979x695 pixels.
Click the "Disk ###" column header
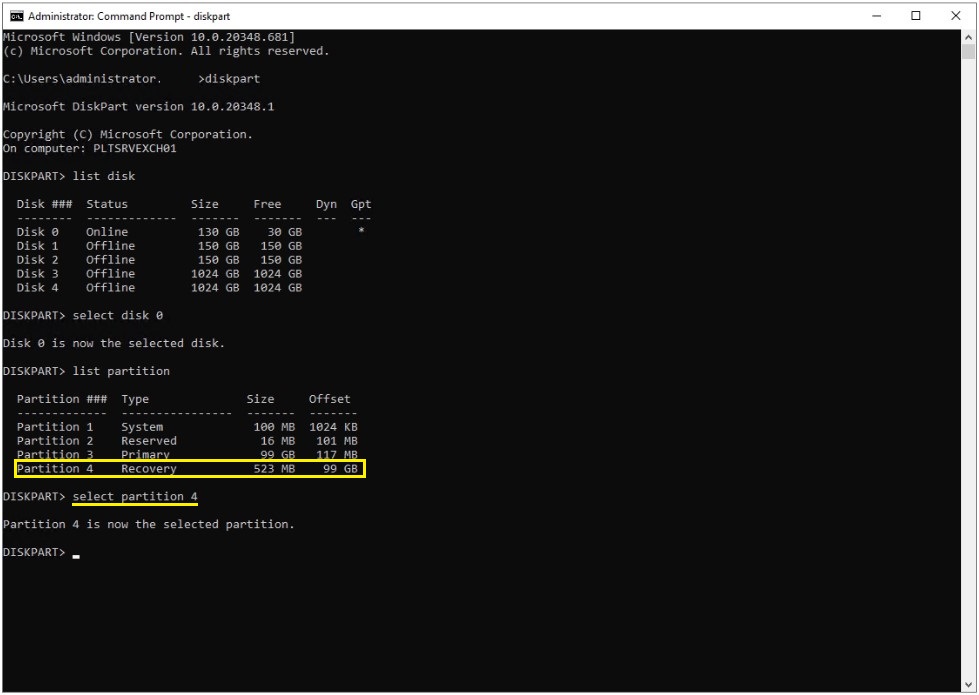point(44,204)
